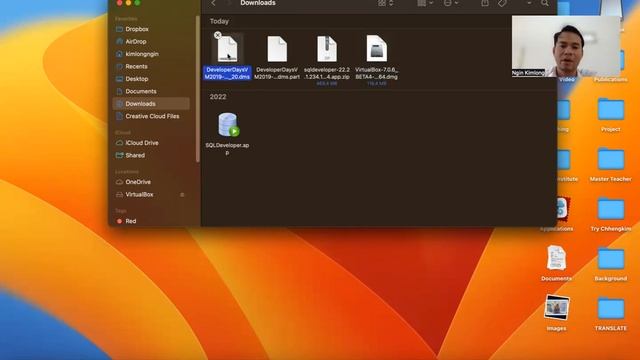Select the DeveloperDaysVM2019 .dms.part file icon

tap(277, 49)
